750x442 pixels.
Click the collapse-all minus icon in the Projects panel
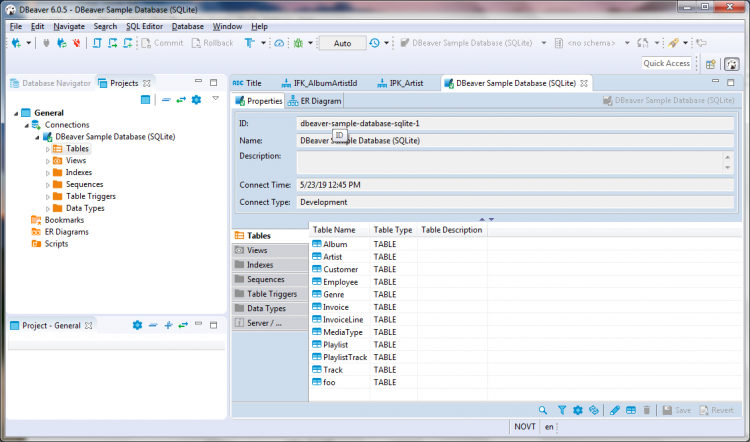pos(165,100)
